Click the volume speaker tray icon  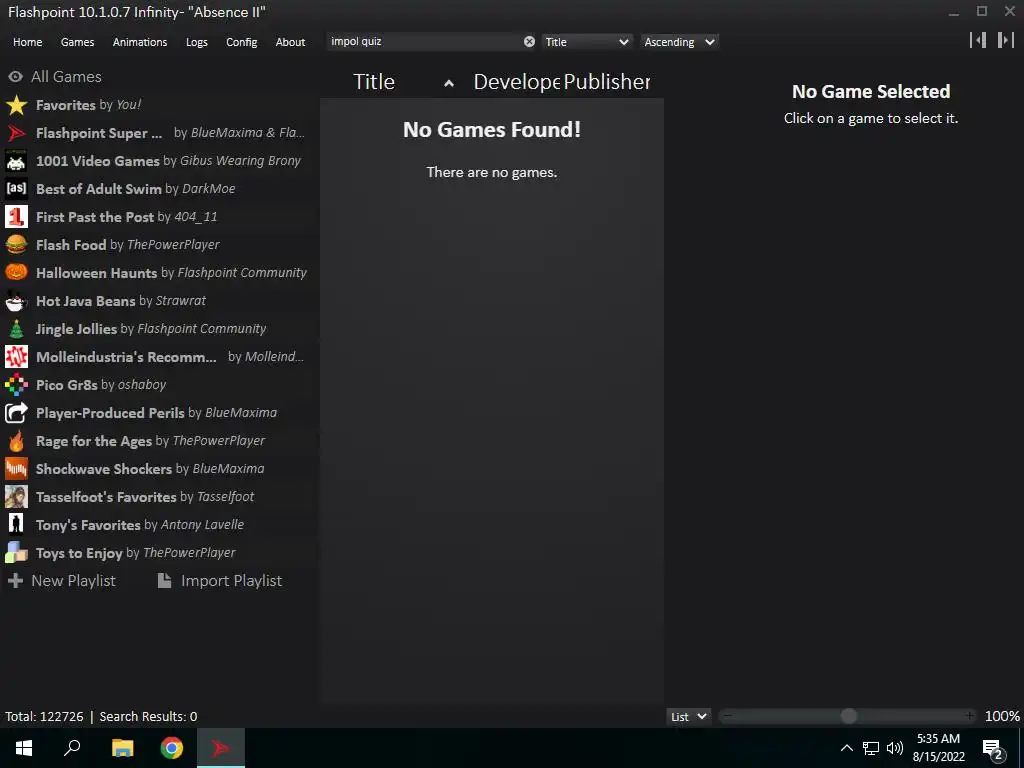(895, 748)
